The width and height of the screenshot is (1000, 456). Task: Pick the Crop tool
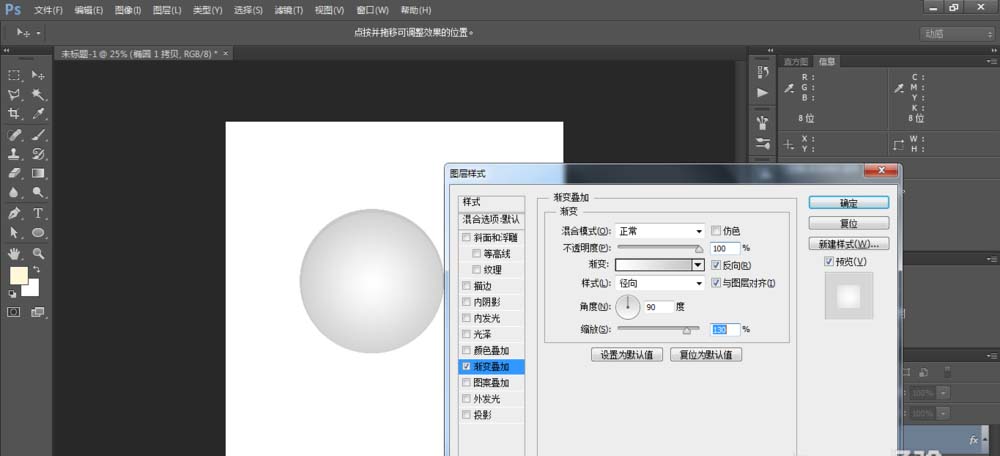point(15,114)
